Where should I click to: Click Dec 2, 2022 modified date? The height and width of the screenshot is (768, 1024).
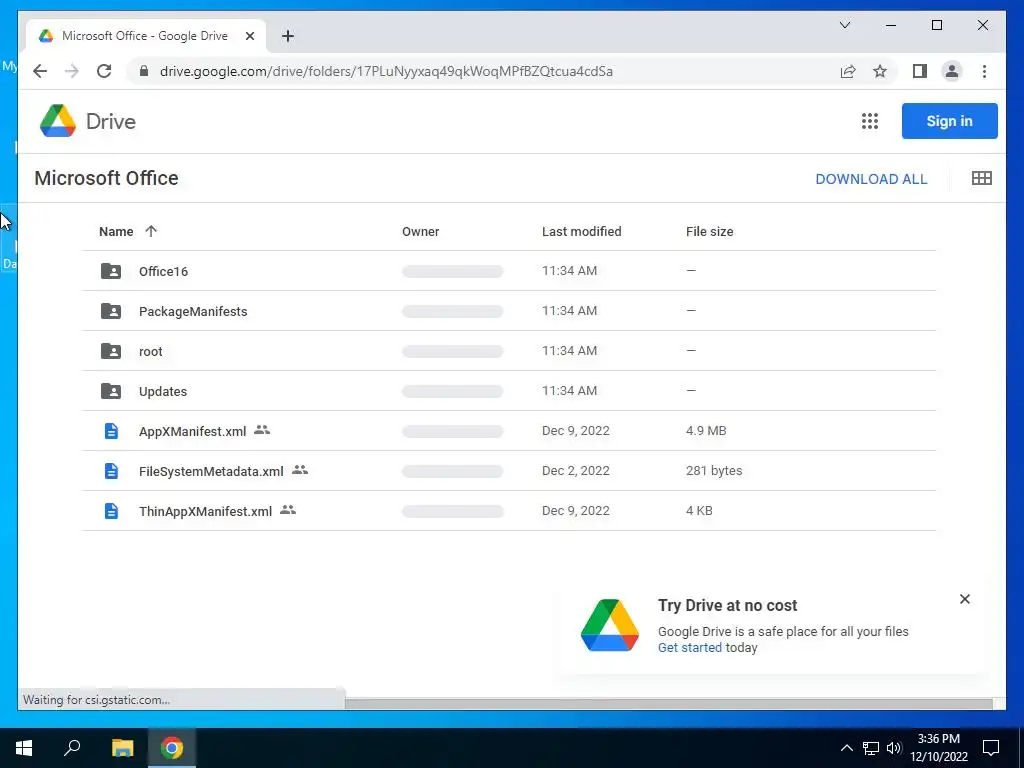click(x=575, y=470)
